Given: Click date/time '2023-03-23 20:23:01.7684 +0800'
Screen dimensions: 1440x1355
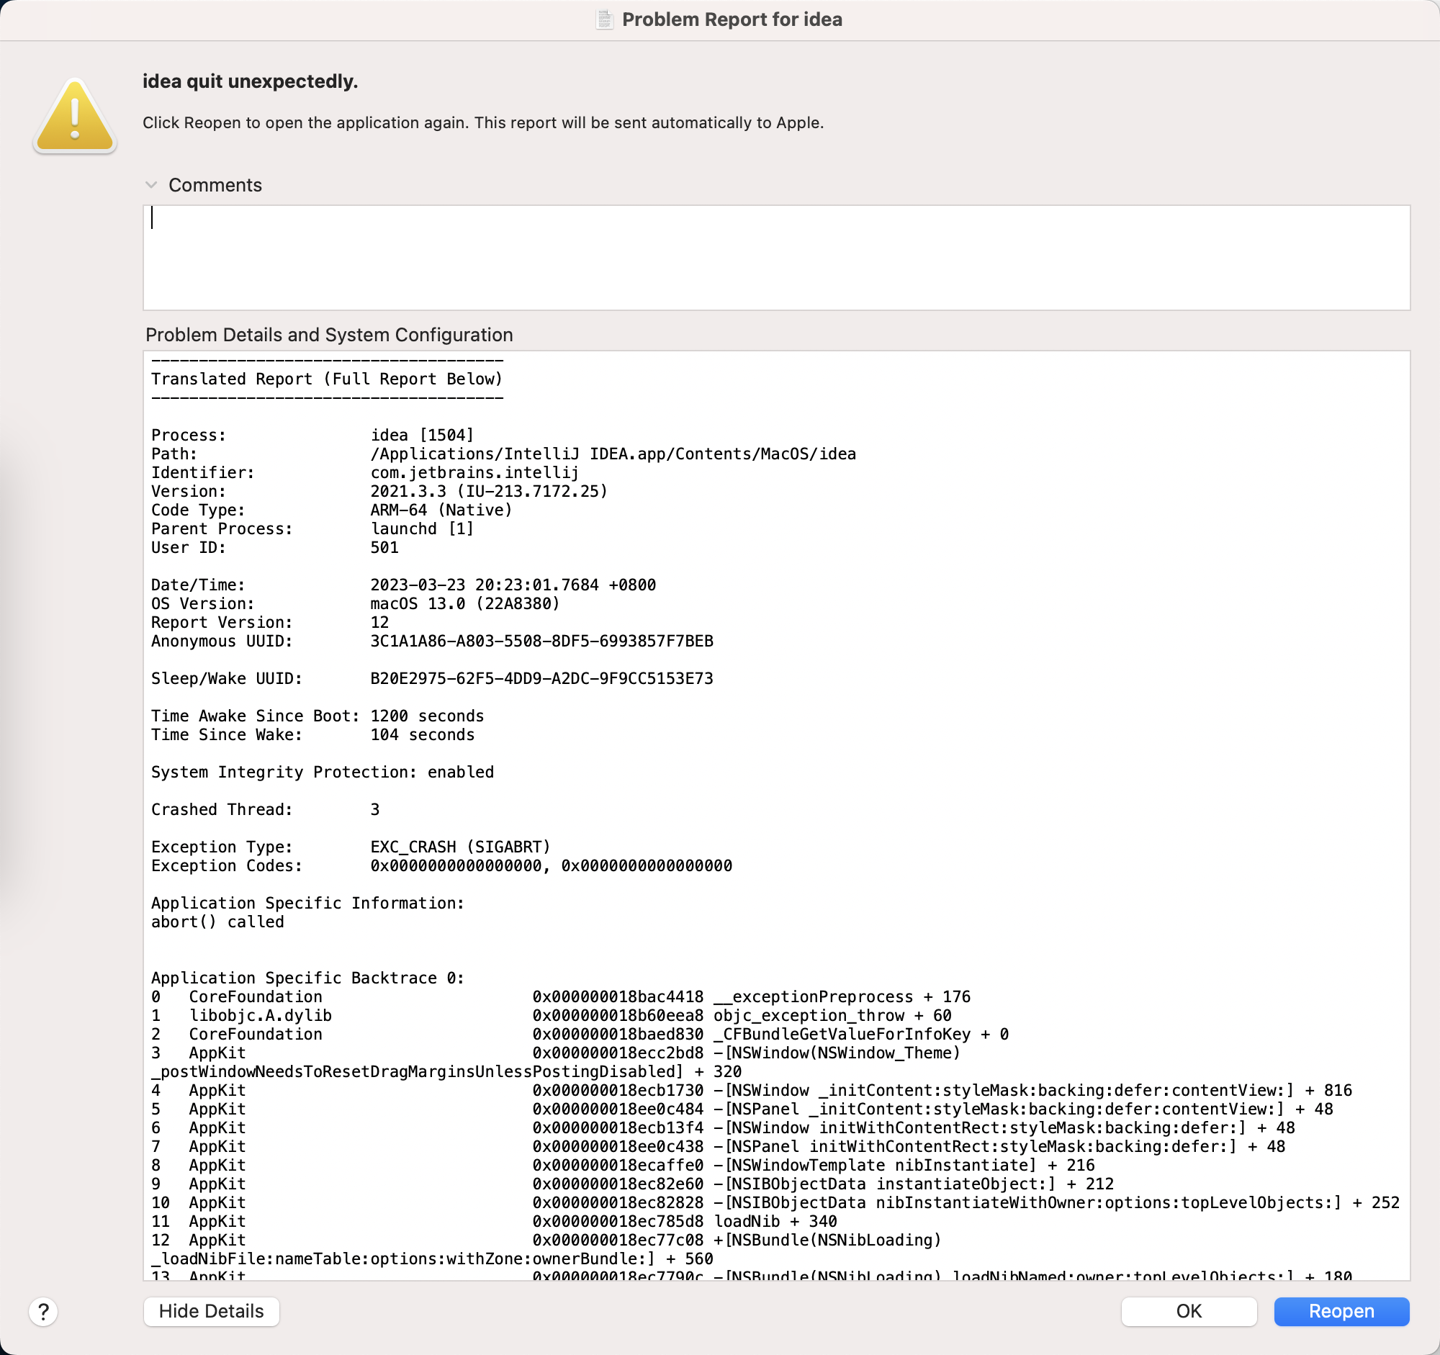Looking at the screenshot, I should point(513,585).
